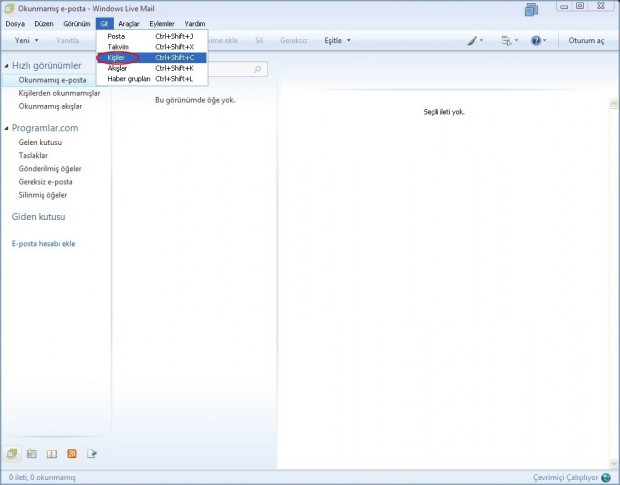Open the Görünüm menu
Screen dimensions: 620x485
(77, 24)
